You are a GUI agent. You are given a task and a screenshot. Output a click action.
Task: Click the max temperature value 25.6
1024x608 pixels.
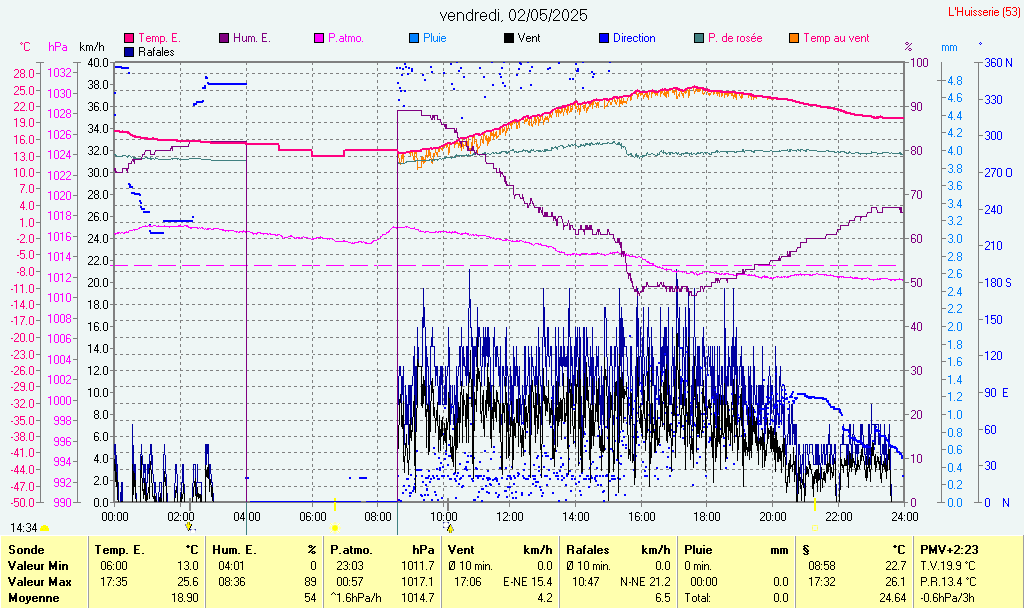(x=187, y=582)
